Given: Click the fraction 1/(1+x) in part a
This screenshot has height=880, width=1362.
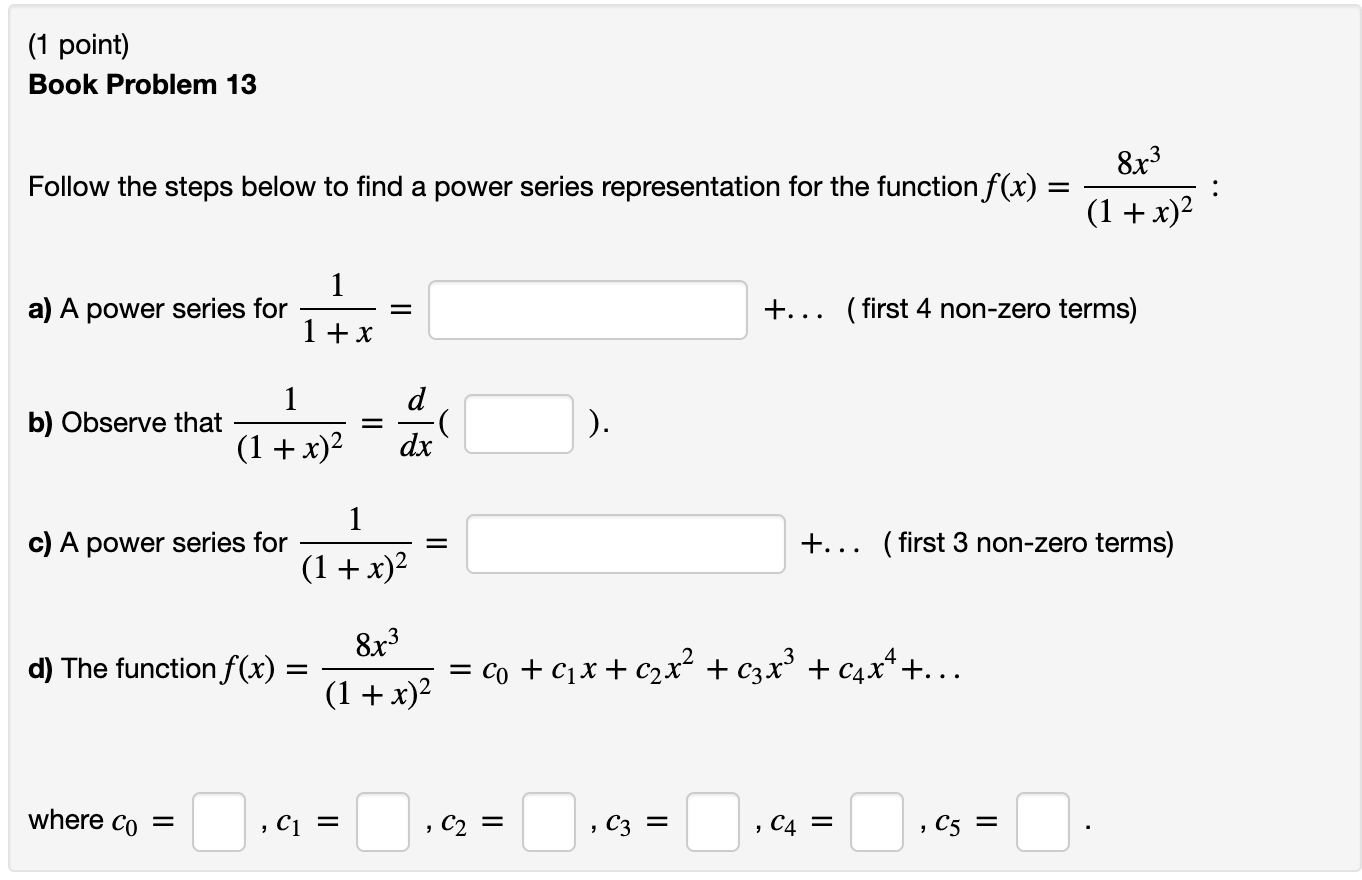Looking at the screenshot, I should (336, 308).
